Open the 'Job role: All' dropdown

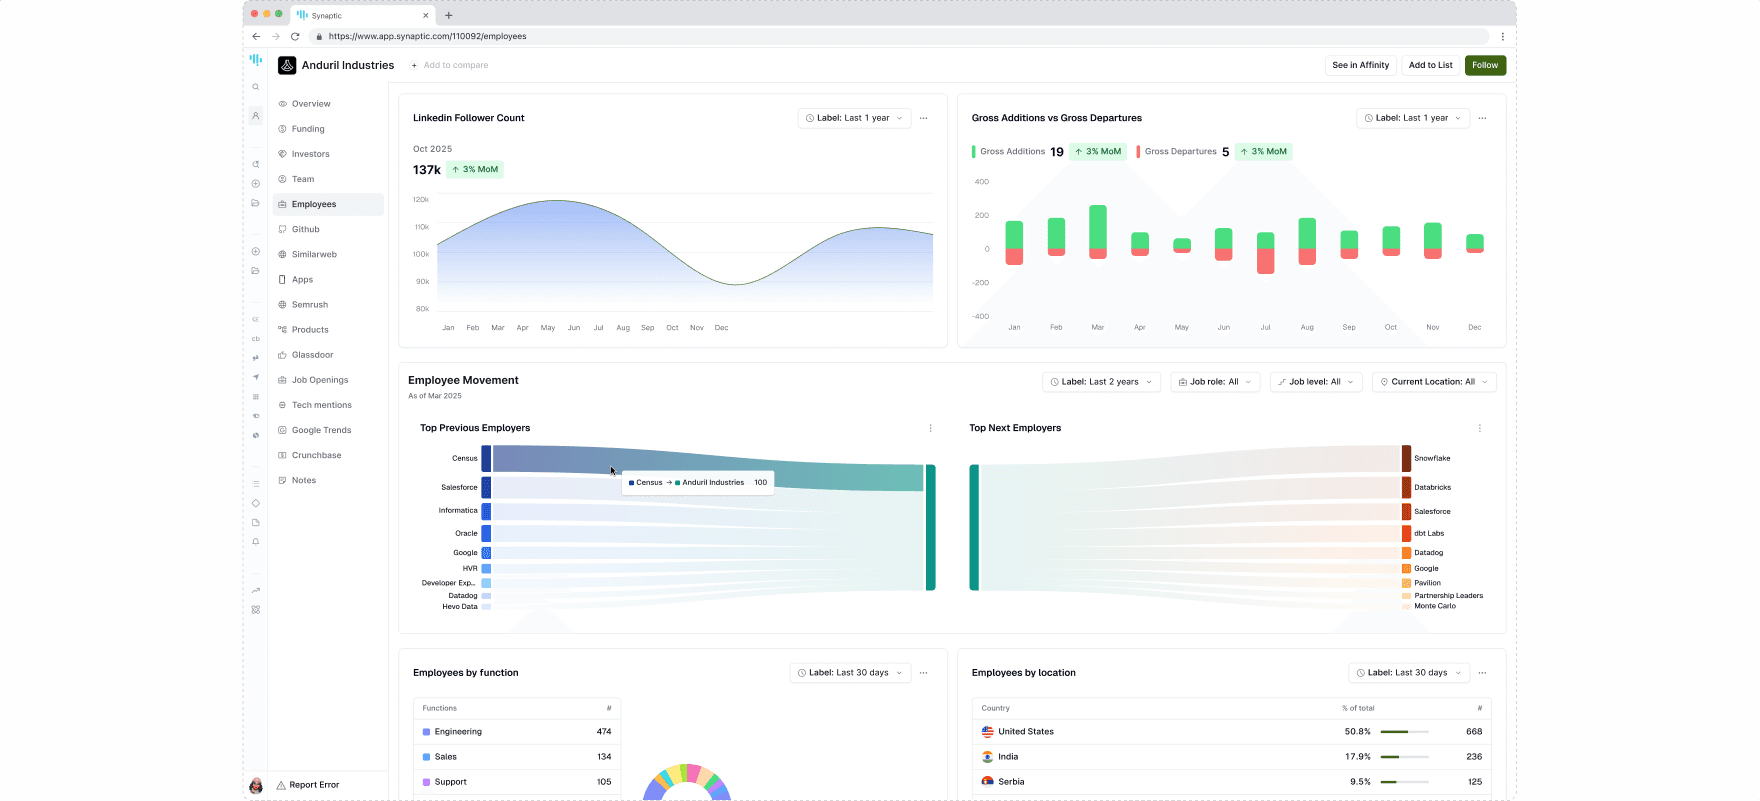pyautogui.click(x=1215, y=382)
